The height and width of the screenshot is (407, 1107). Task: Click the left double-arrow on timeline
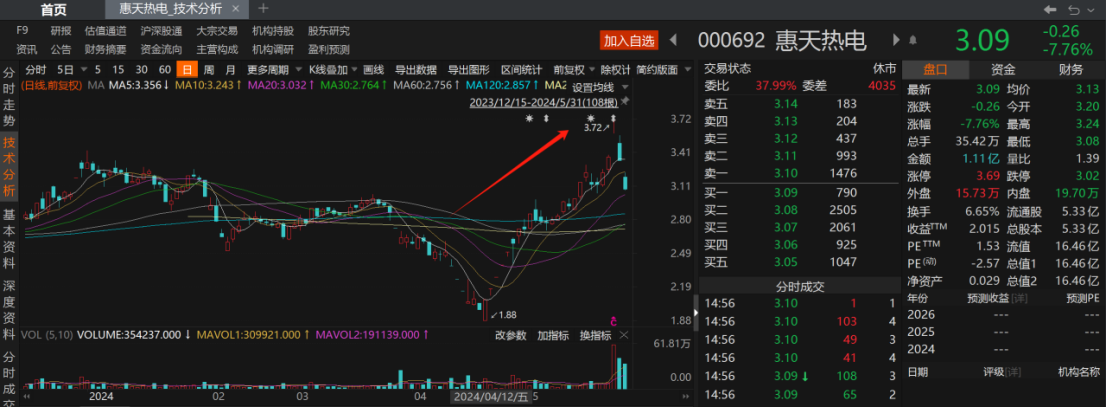[27, 398]
